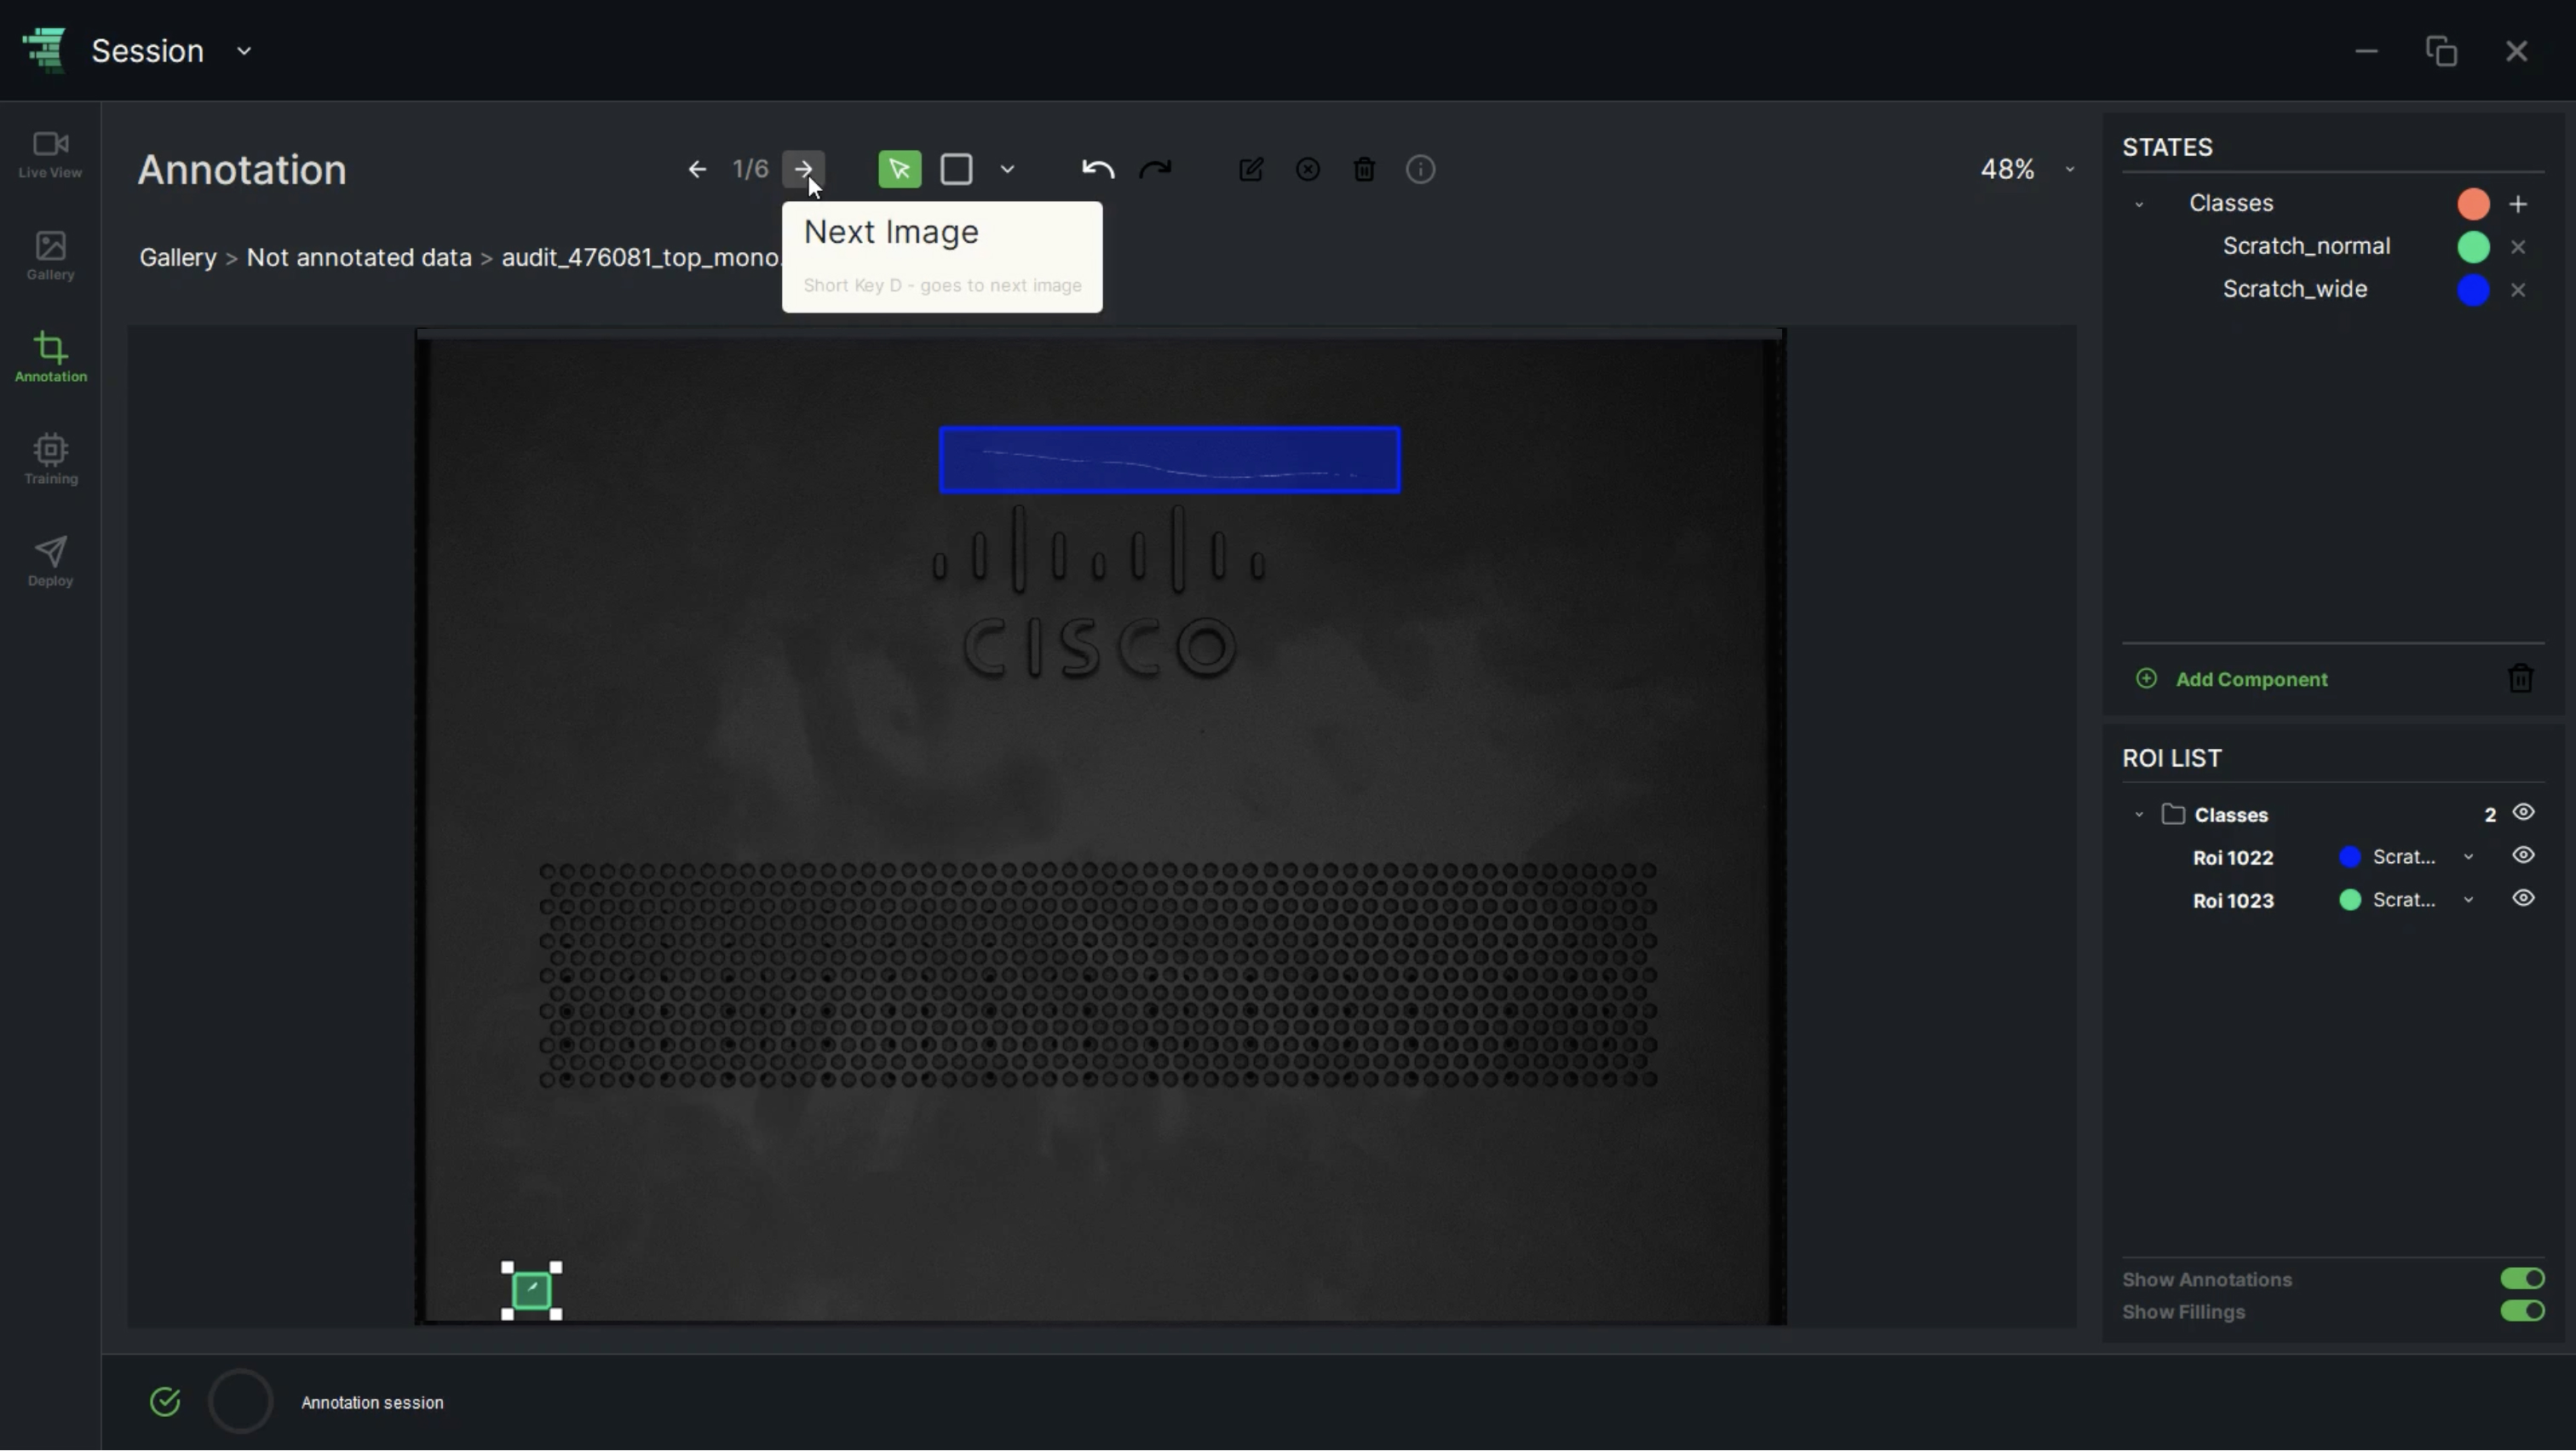Undo the last annotation action

coord(1098,170)
